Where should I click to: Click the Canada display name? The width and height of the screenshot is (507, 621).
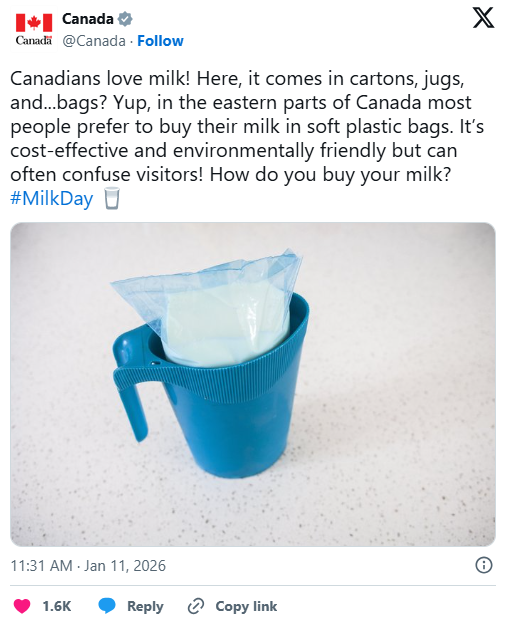tap(88, 19)
